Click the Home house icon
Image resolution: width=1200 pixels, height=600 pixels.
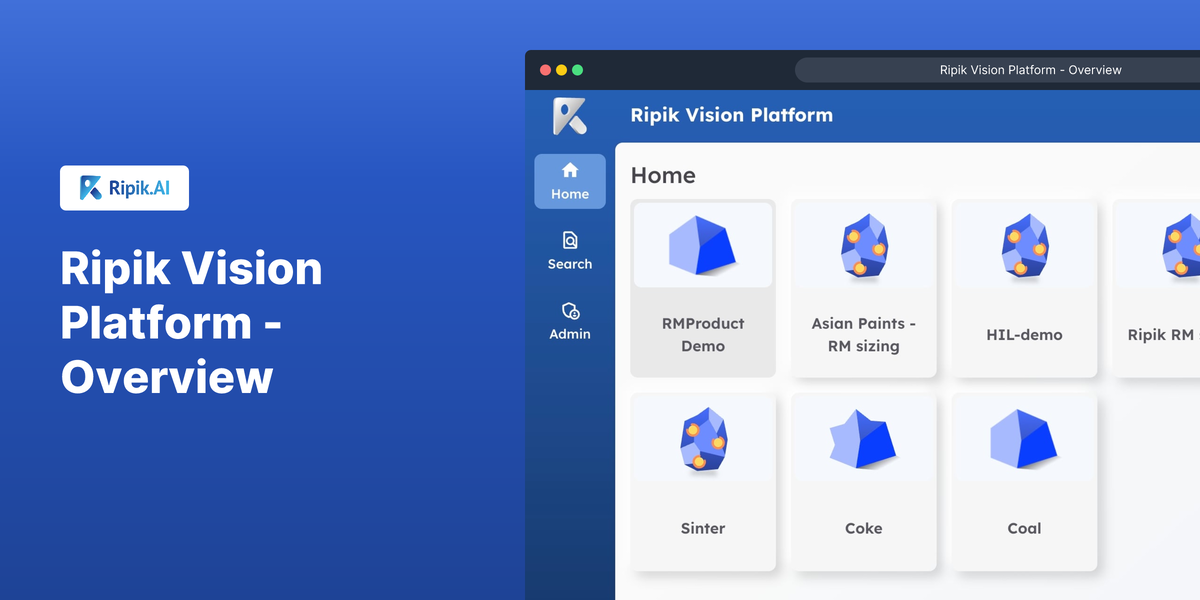pyautogui.click(x=570, y=170)
